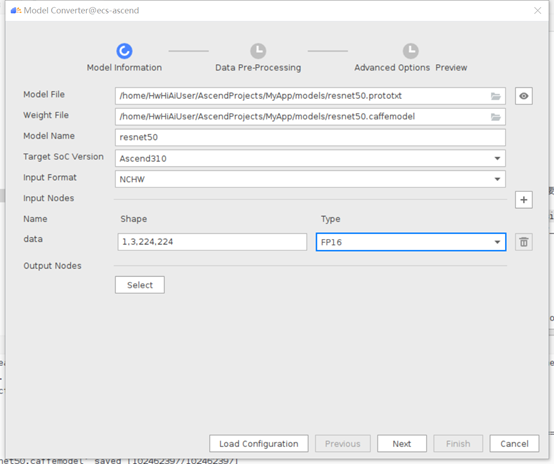Click the Data Pre-Processing step icon
Viewport: 554px width, 464px height.
[258, 51]
